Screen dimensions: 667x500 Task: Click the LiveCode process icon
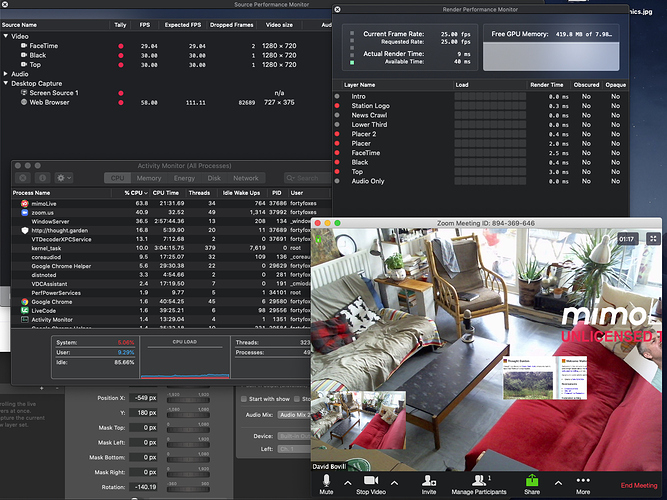point(25,311)
